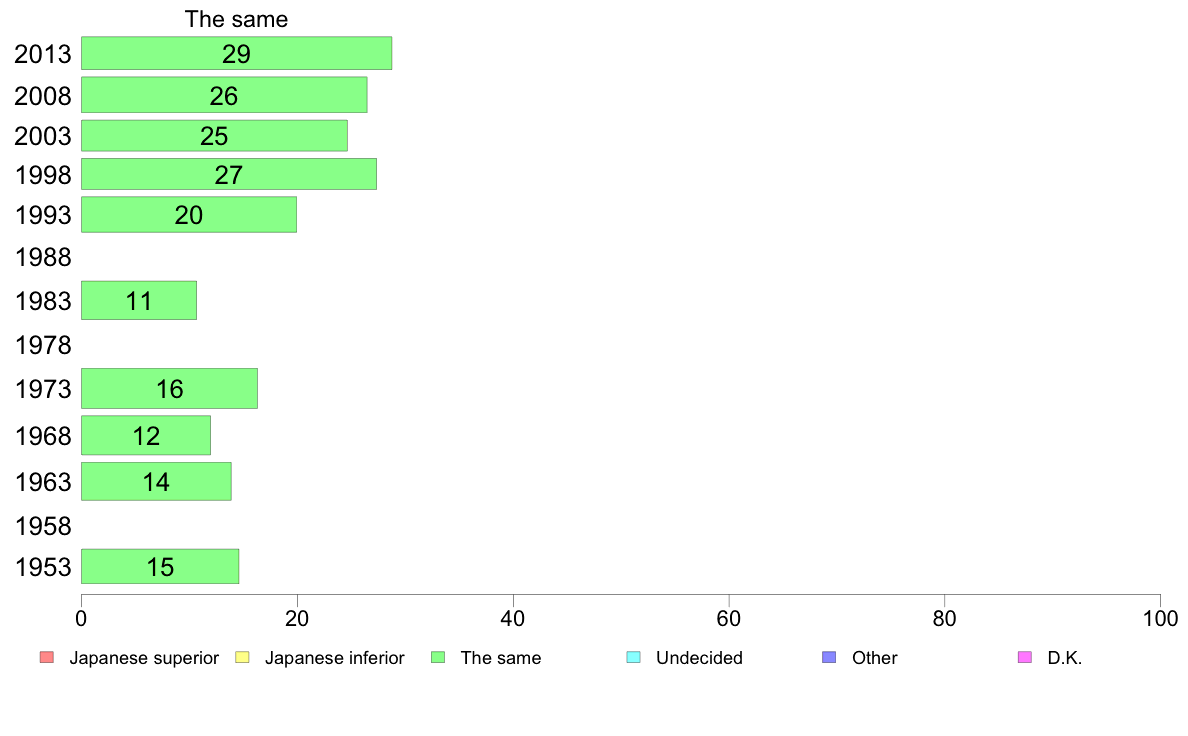Click the Japanese inferior yellow legend swatch

[x=242, y=657]
